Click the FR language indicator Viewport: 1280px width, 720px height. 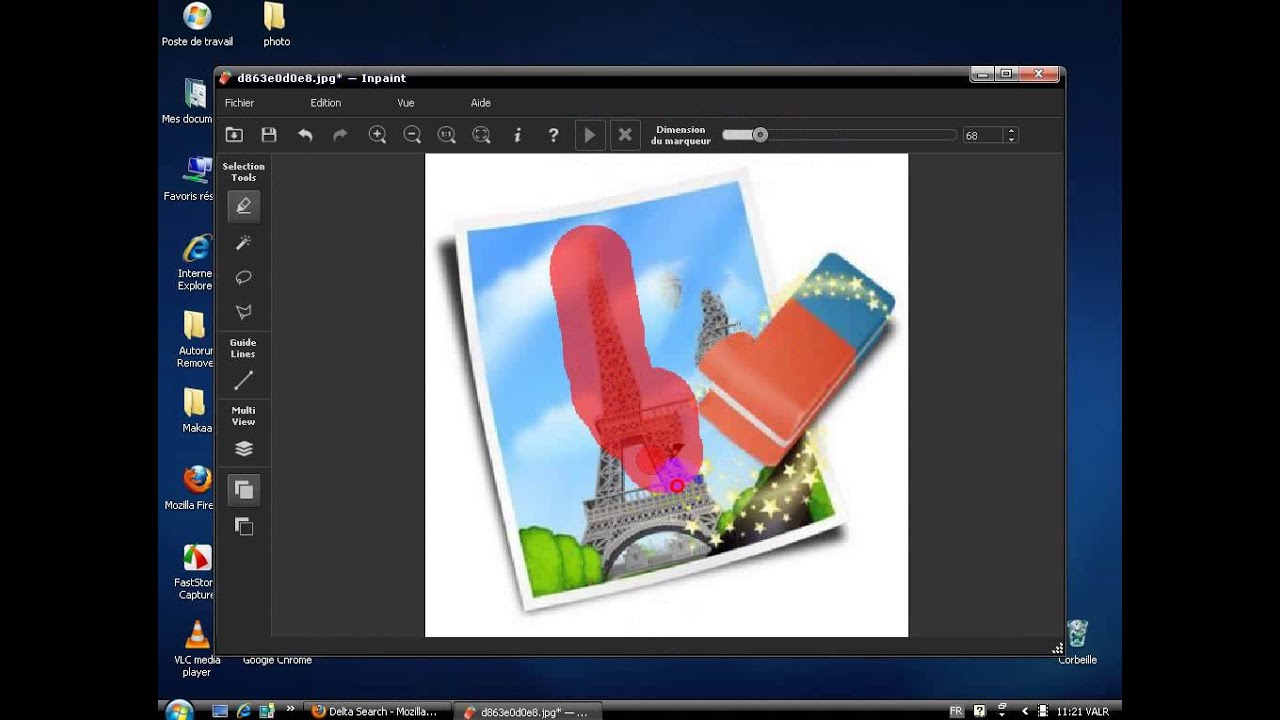coord(956,711)
